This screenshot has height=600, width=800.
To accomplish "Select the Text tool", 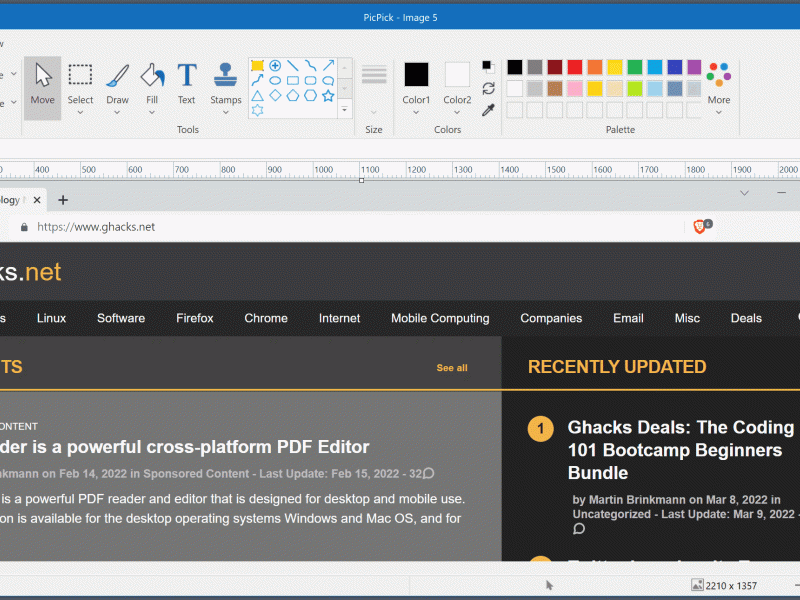I will tap(187, 83).
